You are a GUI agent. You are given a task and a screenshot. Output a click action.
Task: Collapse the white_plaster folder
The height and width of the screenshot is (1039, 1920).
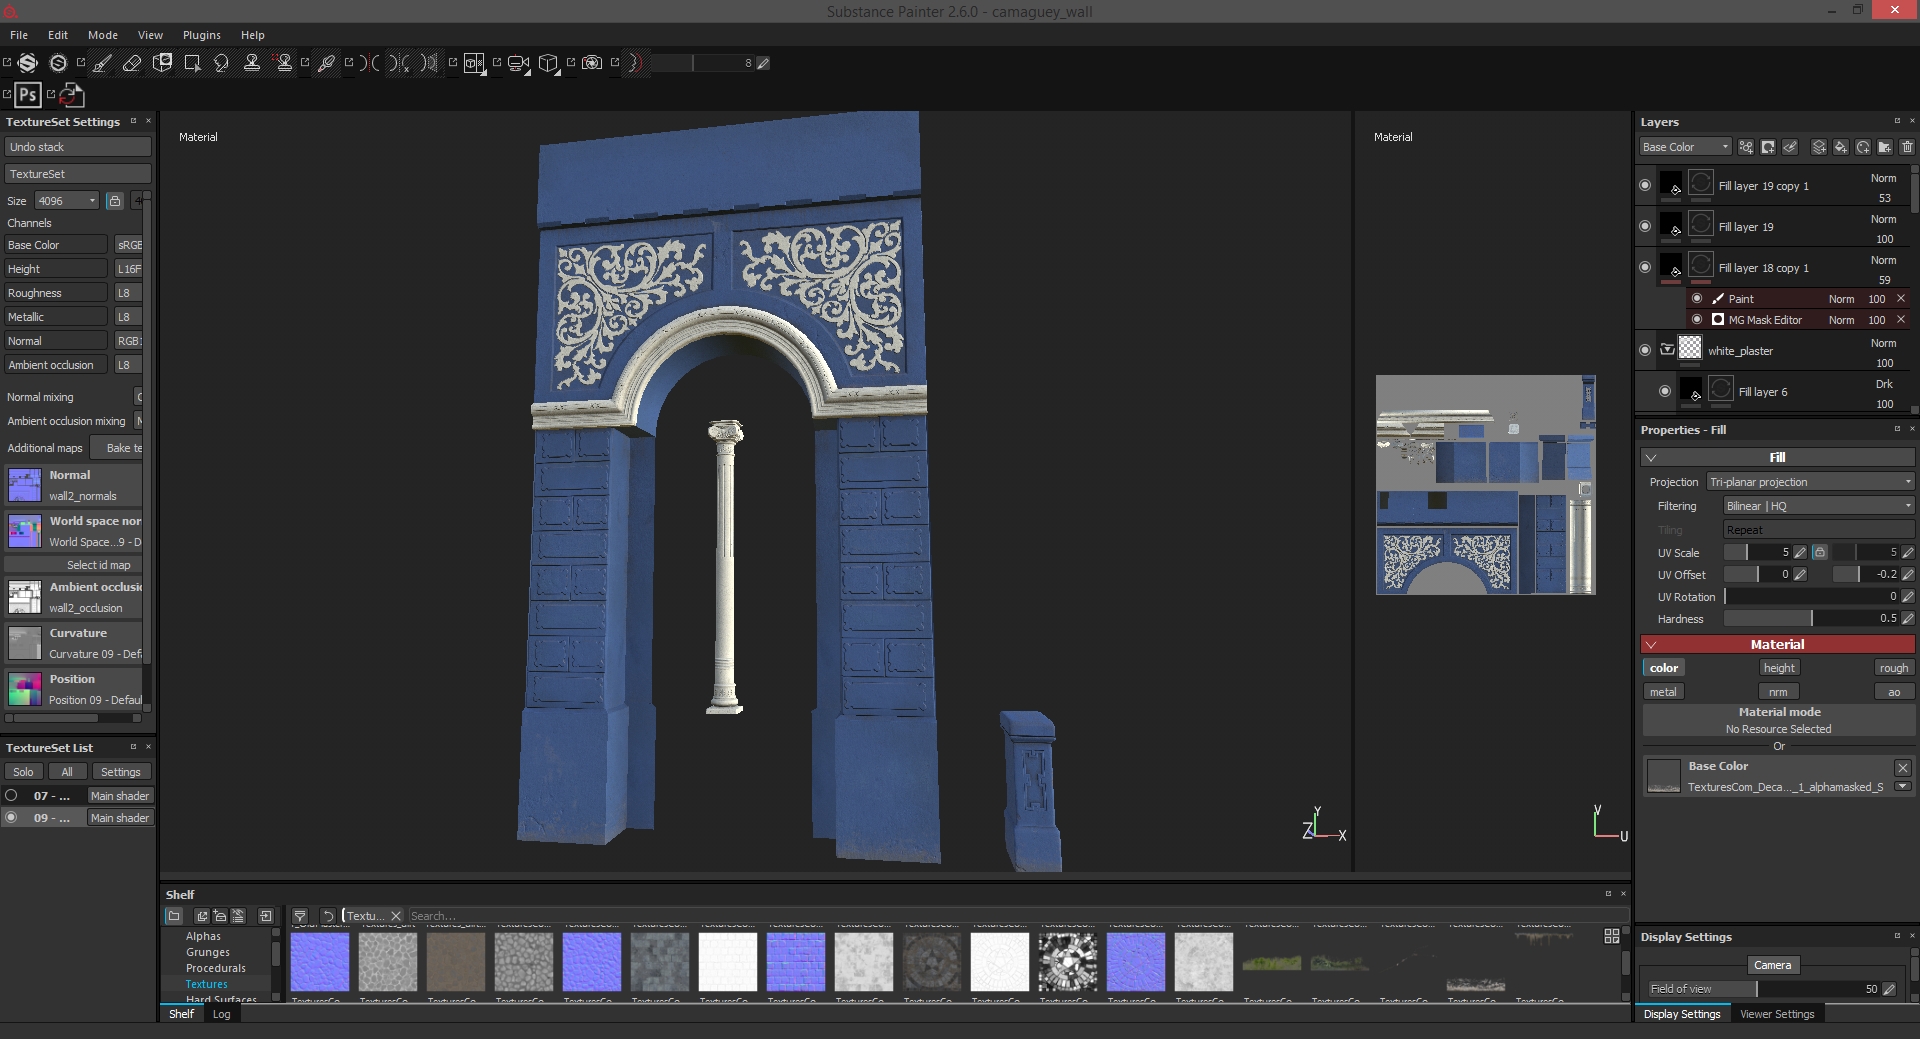pyautogui.click(x=1667, y=350)
